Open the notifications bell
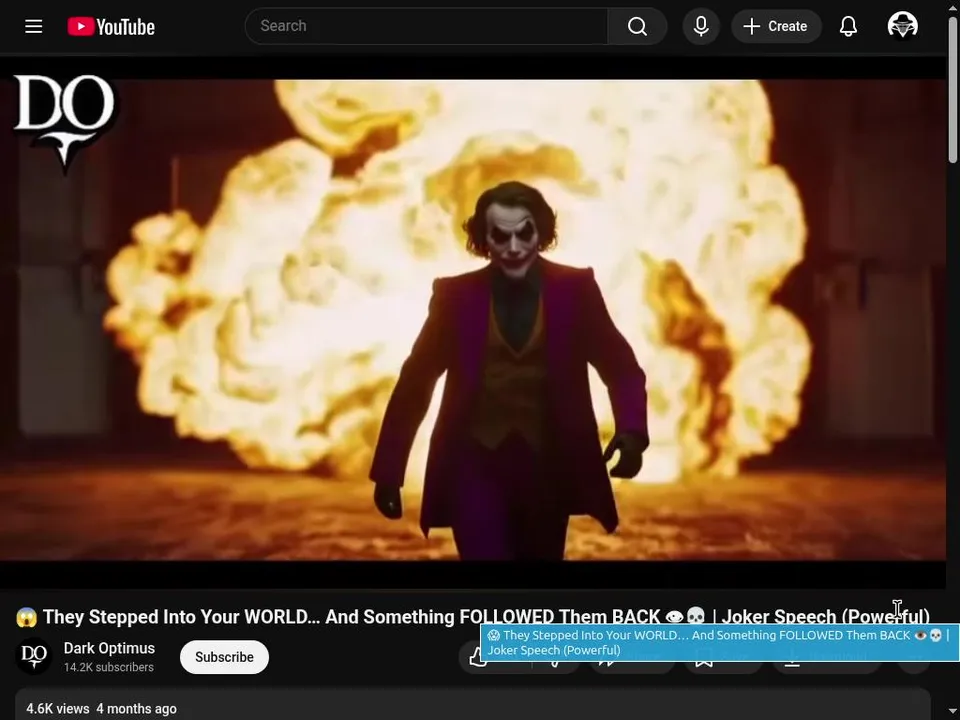960x720 pixels. click(x=848, y=26)
